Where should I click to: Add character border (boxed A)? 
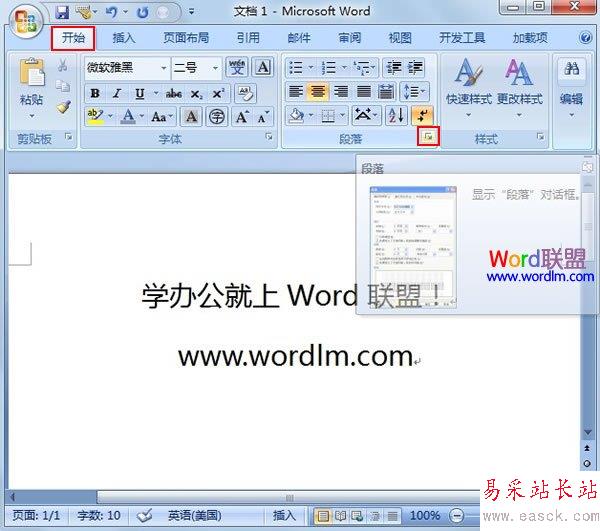pyautogui.click(x=262, y=68)
